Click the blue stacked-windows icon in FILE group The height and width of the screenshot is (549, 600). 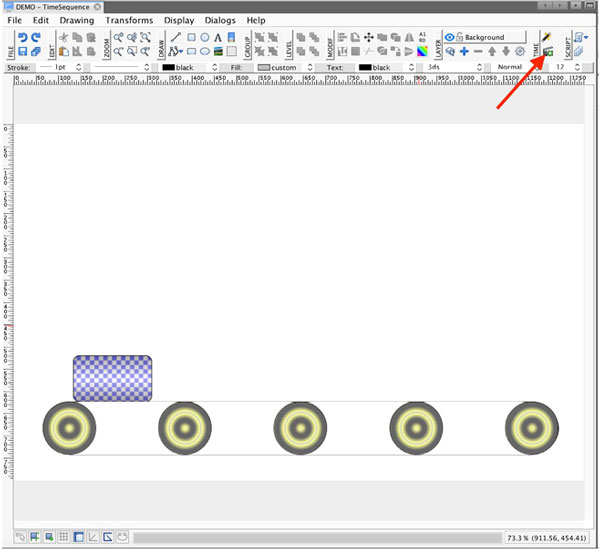click(x=36, y=51)
